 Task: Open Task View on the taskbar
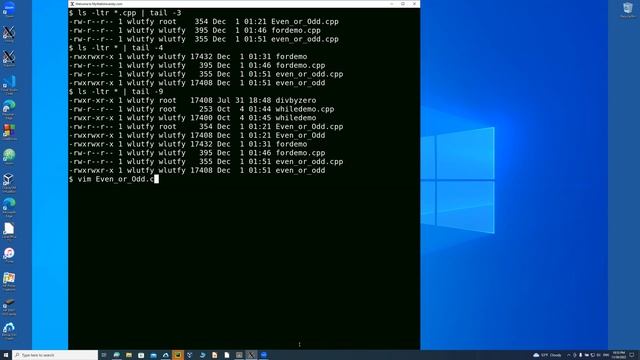(104, 355)
